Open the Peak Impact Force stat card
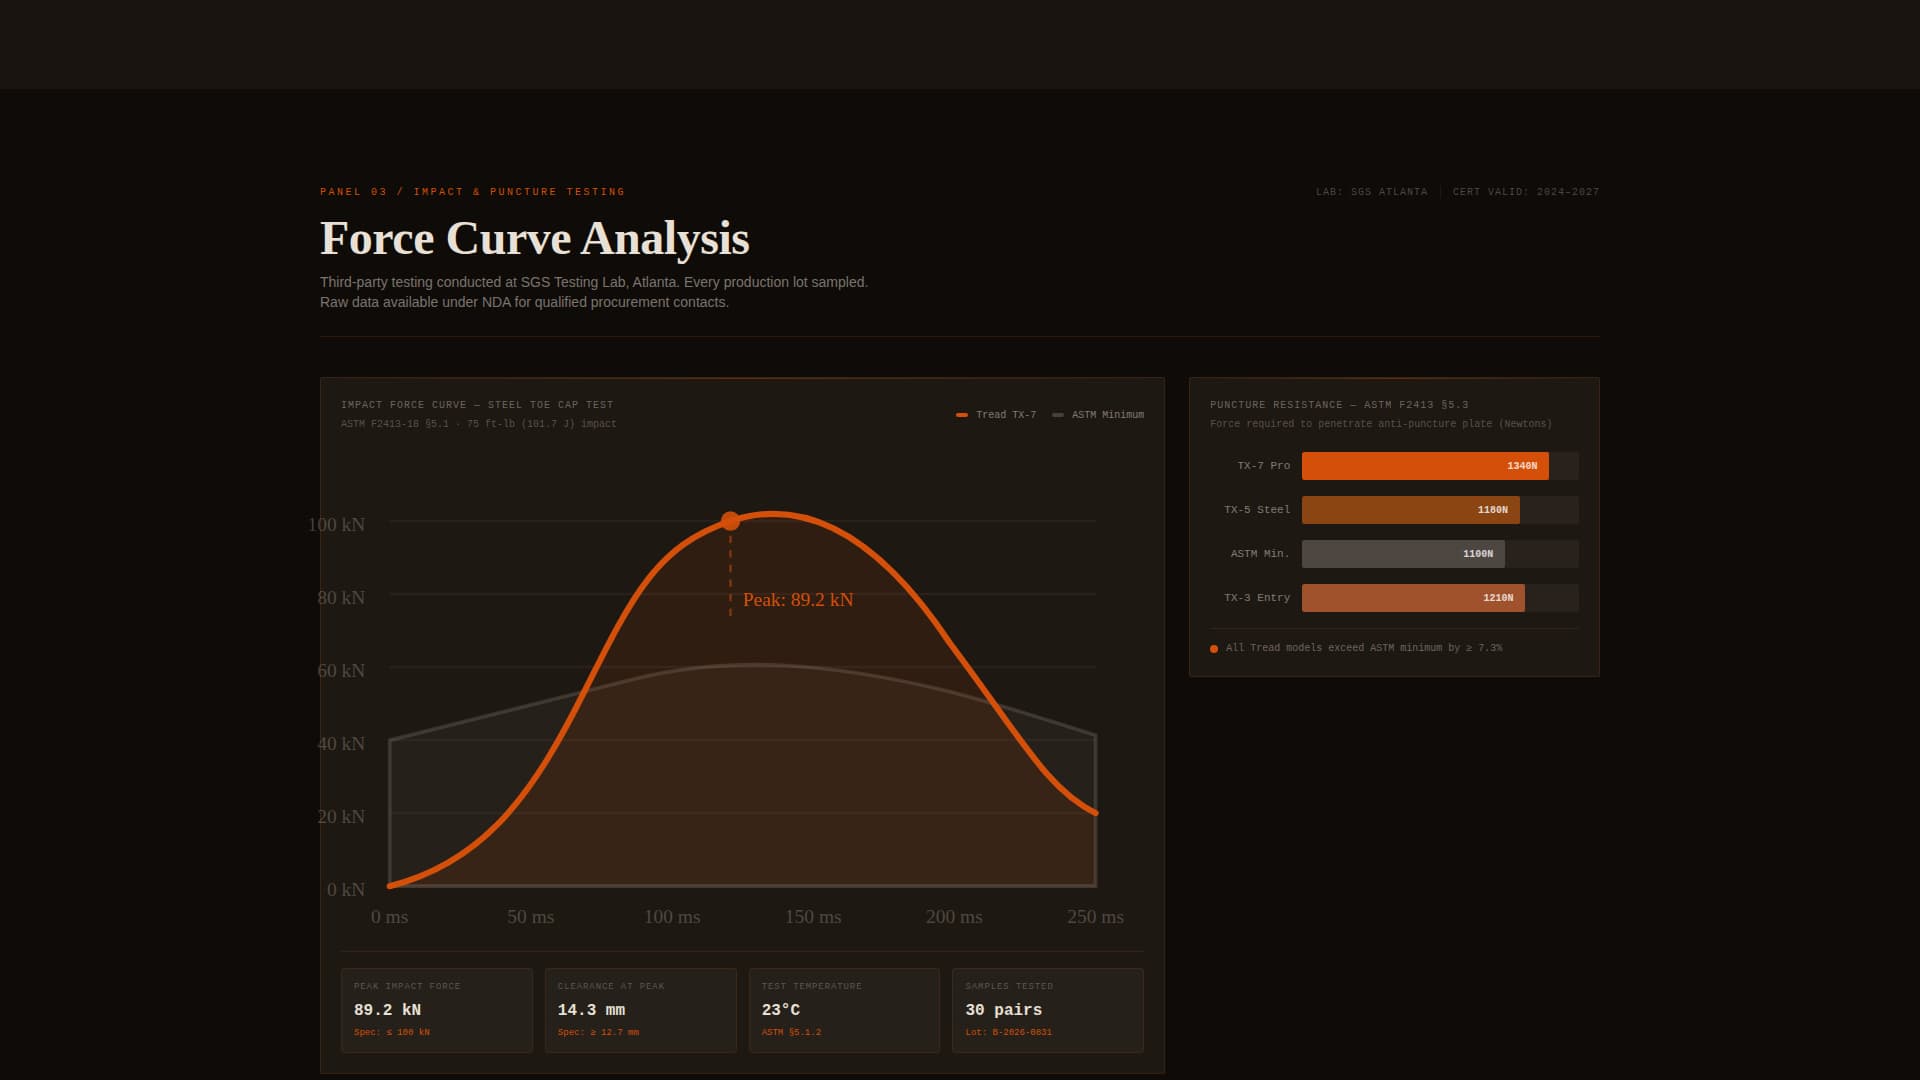 pyautogui.click(x=436, y=1010)
